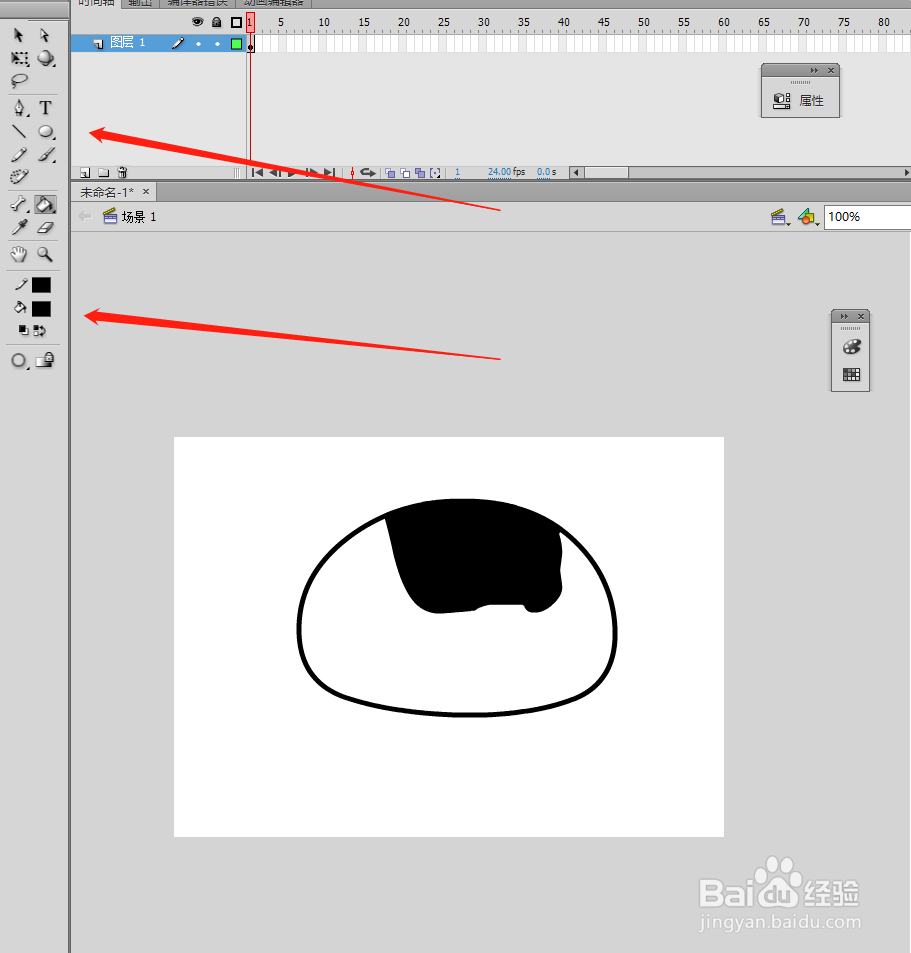
Task: Grab the Zoom (magnifier) tool
Action: coord(45,254)
